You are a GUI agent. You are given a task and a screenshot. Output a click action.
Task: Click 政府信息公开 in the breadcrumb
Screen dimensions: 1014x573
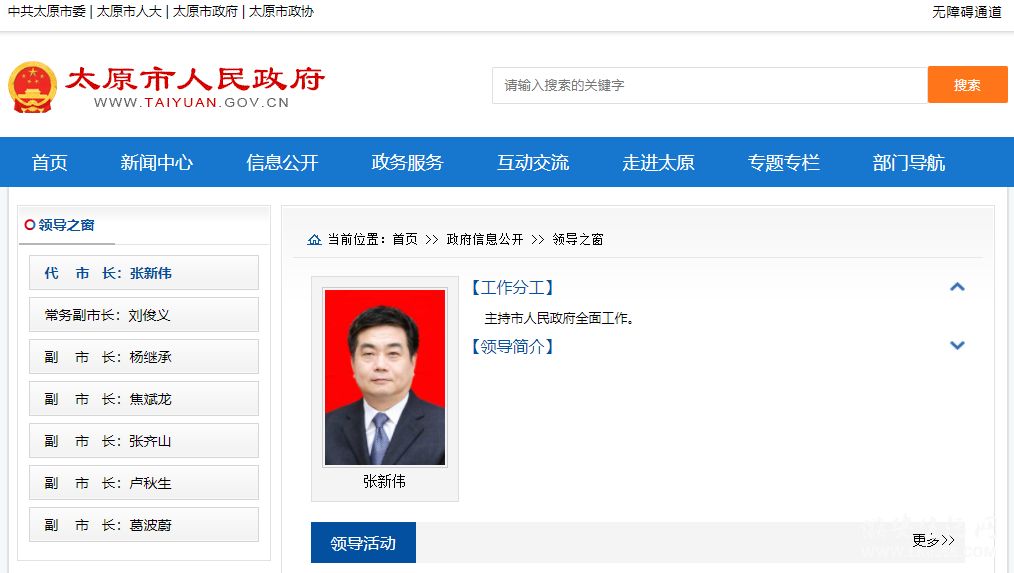click(485, 240)
